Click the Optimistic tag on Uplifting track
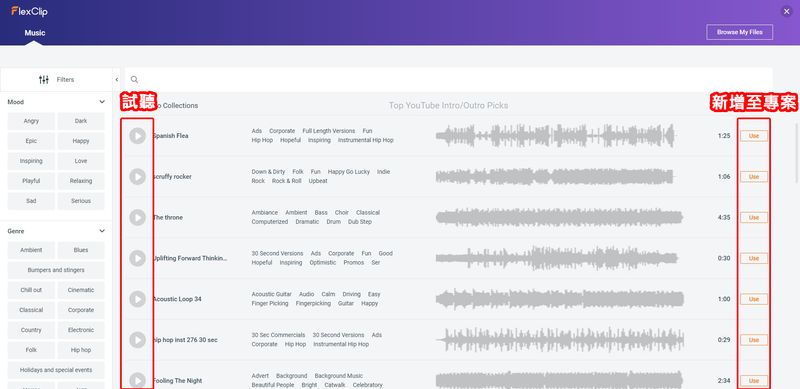The width and height of the screenshot is (800, 389). pos(323,263)
